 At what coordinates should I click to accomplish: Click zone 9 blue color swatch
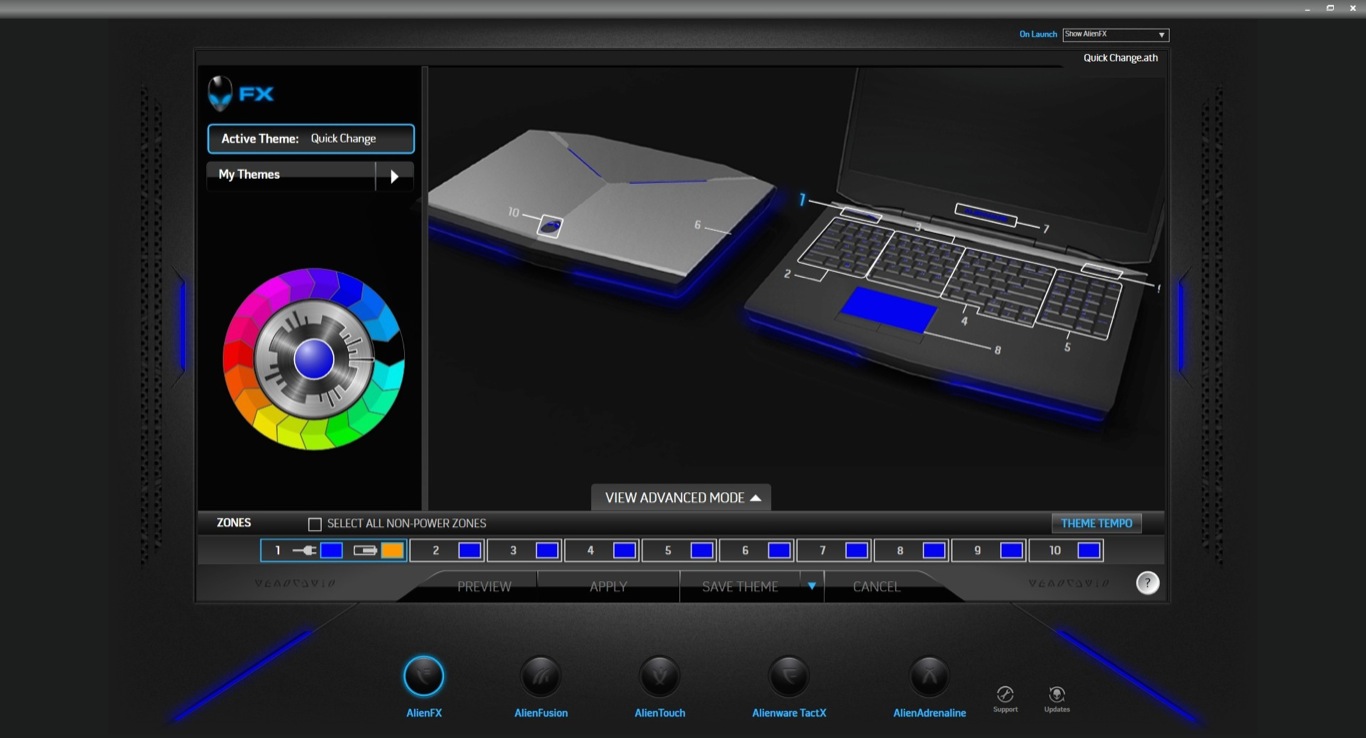(x=1012, y=551)
